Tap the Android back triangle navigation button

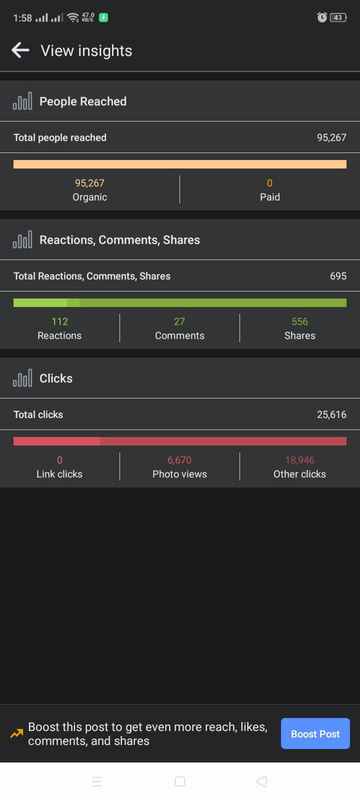pos(261,781)
